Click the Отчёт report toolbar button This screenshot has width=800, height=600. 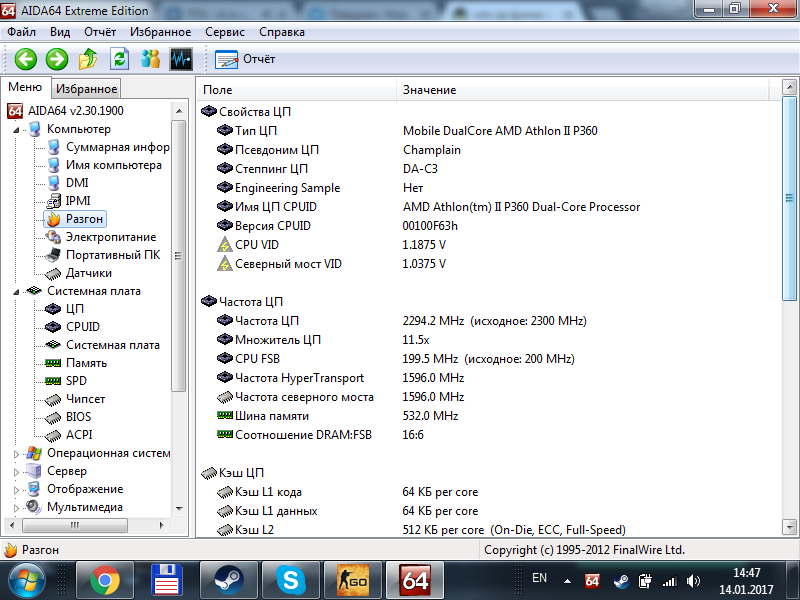[245, 59]
